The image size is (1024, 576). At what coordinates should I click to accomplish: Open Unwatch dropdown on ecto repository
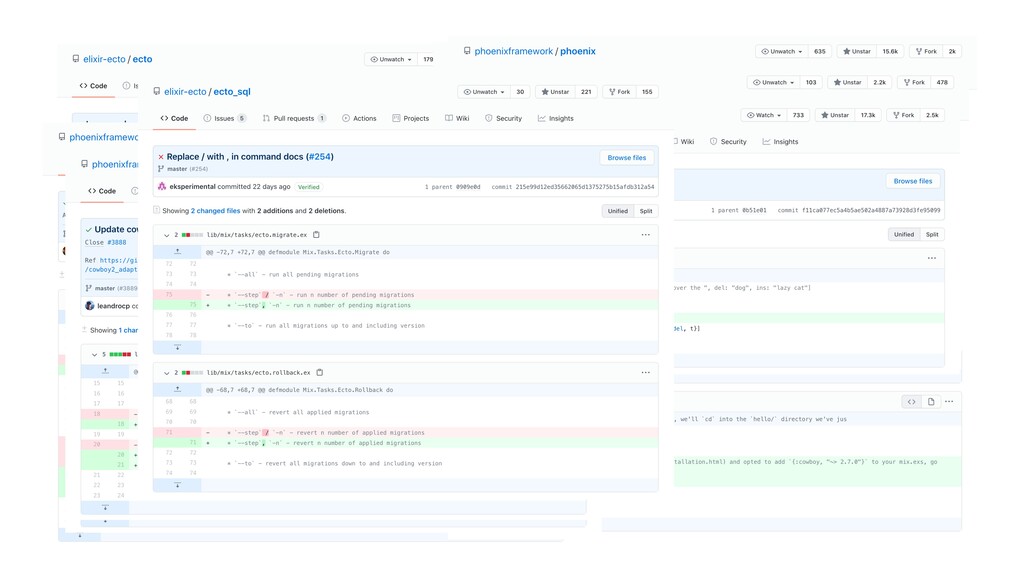(391, 59)
